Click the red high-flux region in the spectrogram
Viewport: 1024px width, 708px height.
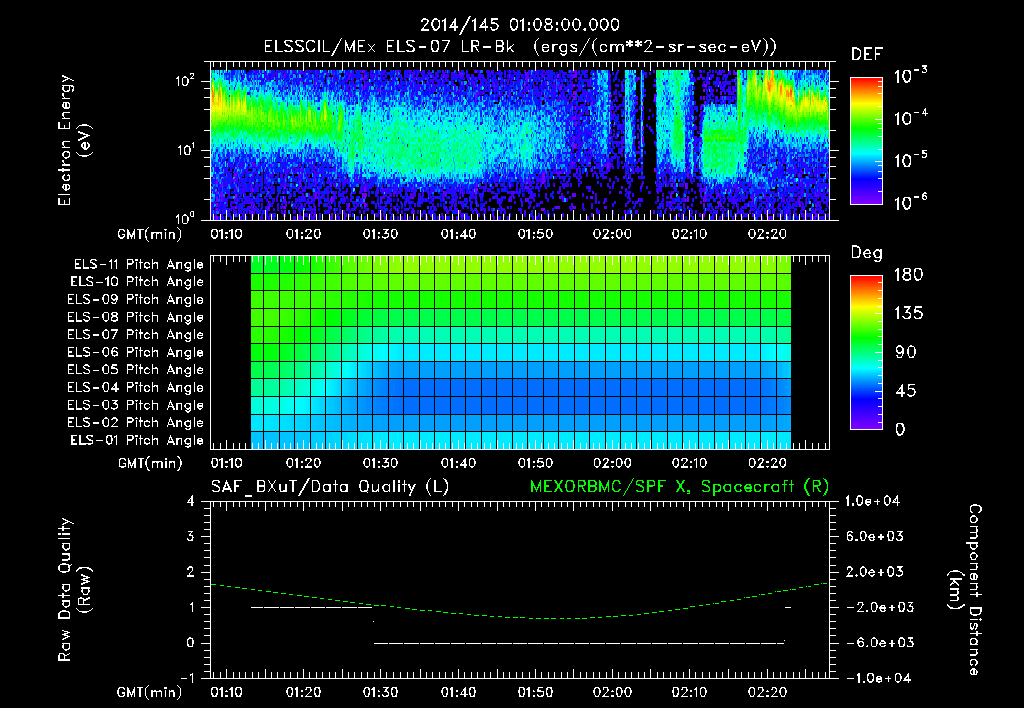pos(776,86)
